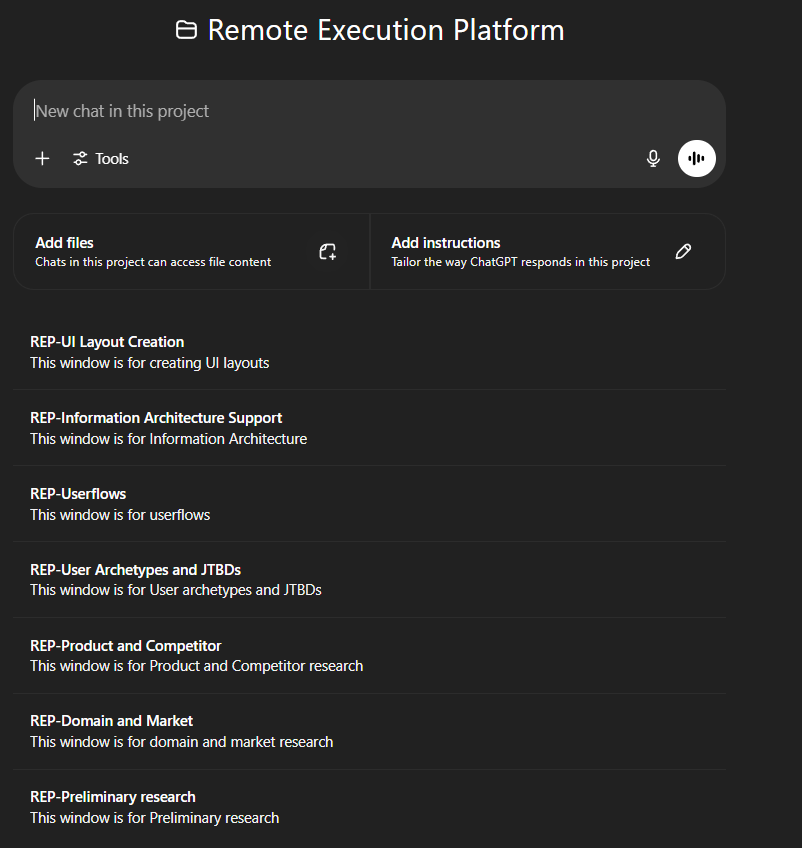Click 'This window is for User archetypes and JTBDs'
Image resolution: width=802 pixels, height=848 pixels.
[176, 590]
